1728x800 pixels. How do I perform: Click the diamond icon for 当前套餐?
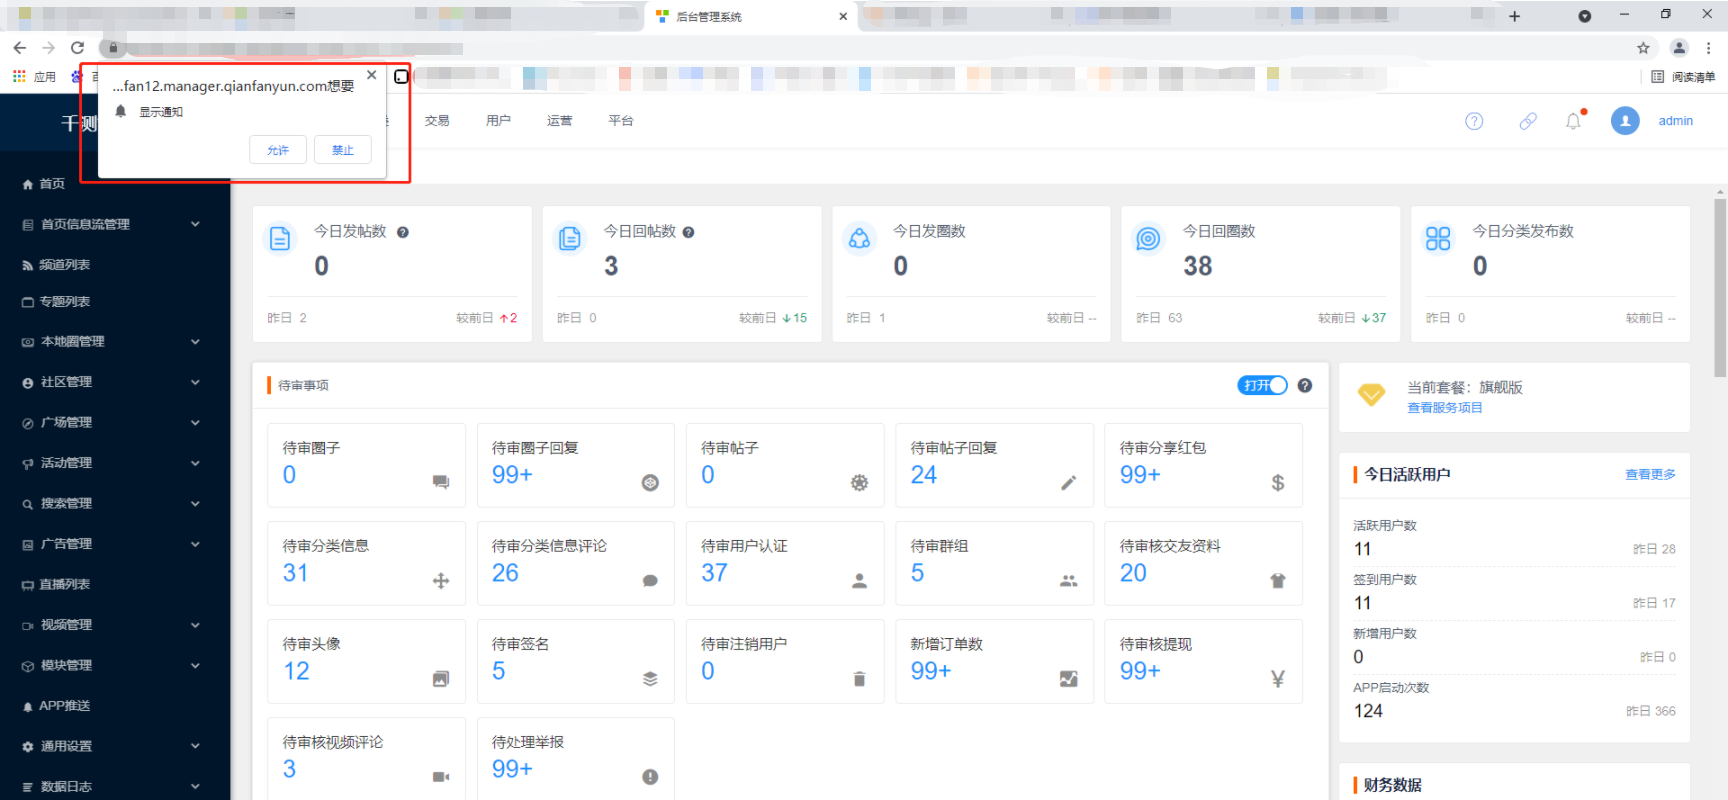tap(1372, 395)
